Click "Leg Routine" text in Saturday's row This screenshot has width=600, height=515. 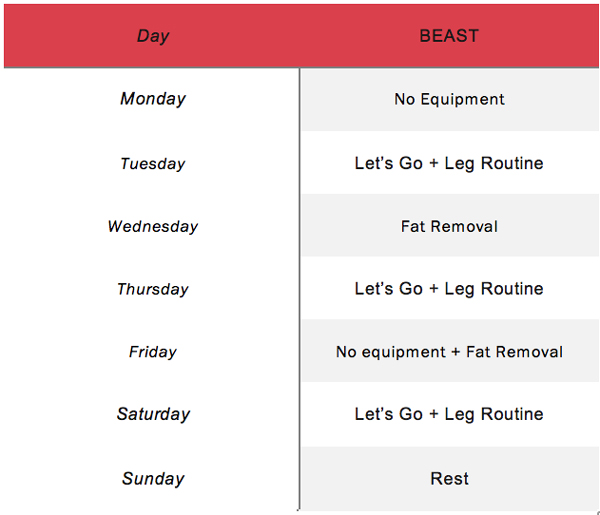click(x=494, y=414)
